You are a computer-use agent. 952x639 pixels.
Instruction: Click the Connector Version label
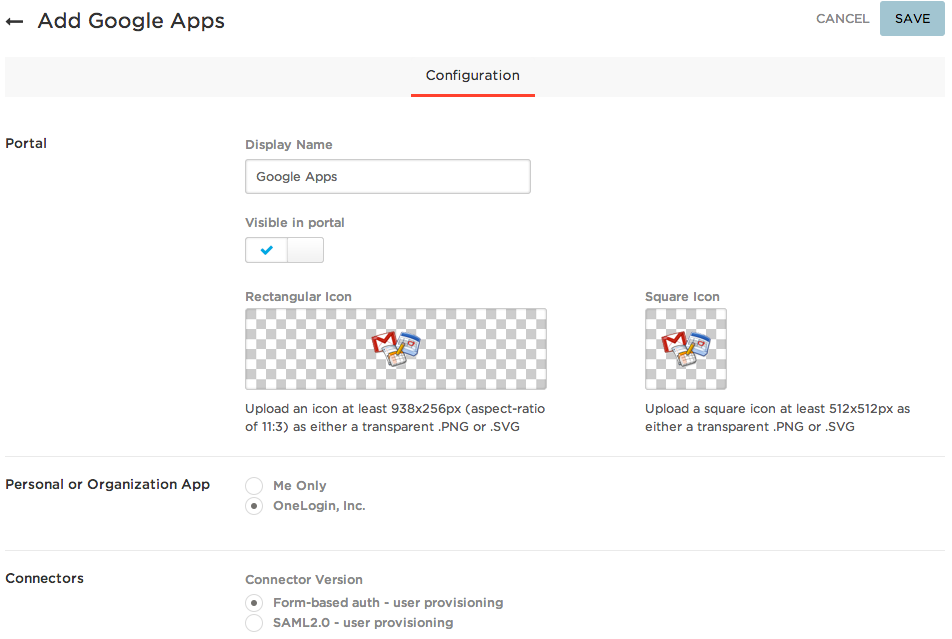click(x=304, y=579)
